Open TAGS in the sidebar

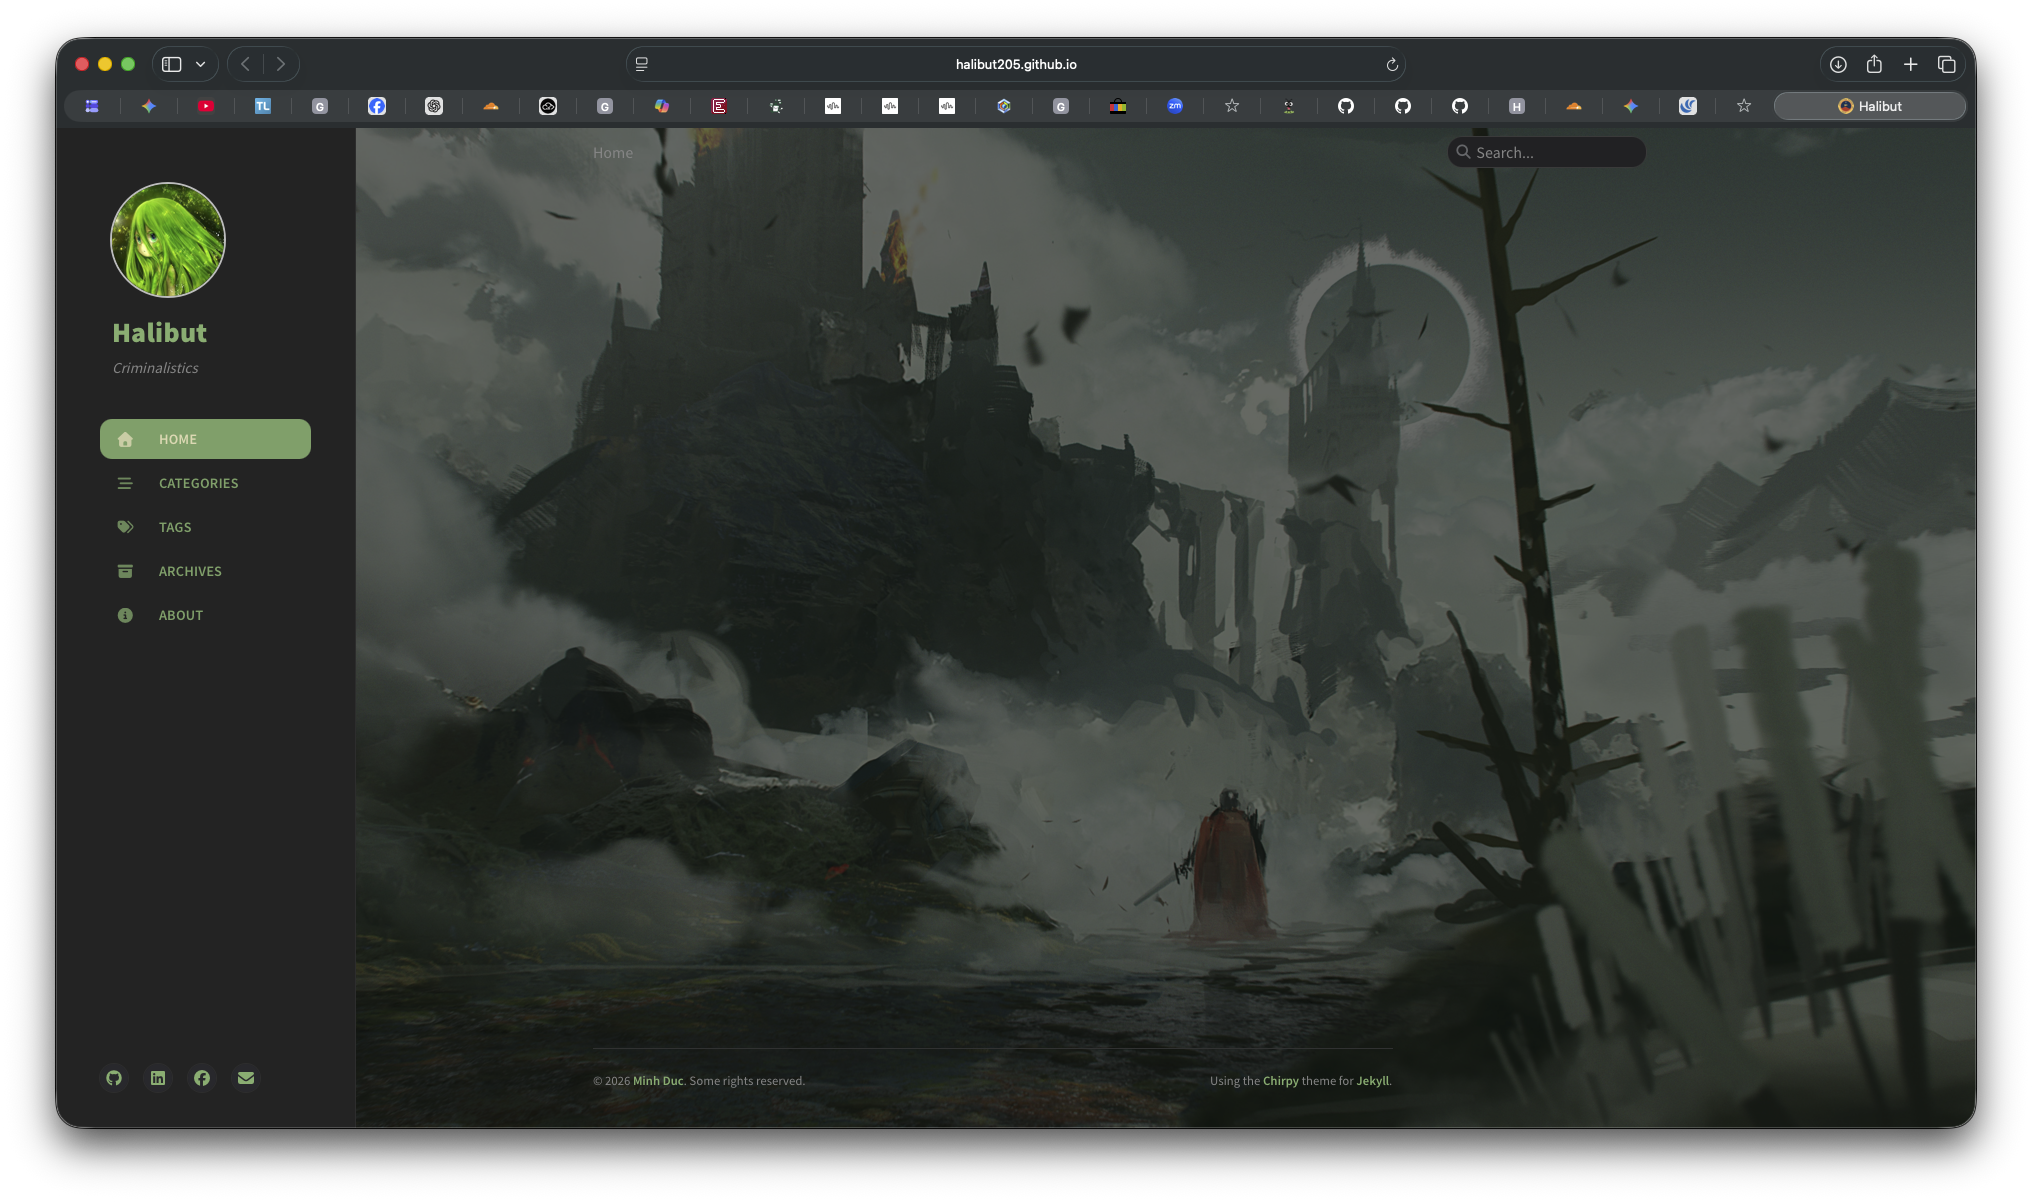click(205, 527)
